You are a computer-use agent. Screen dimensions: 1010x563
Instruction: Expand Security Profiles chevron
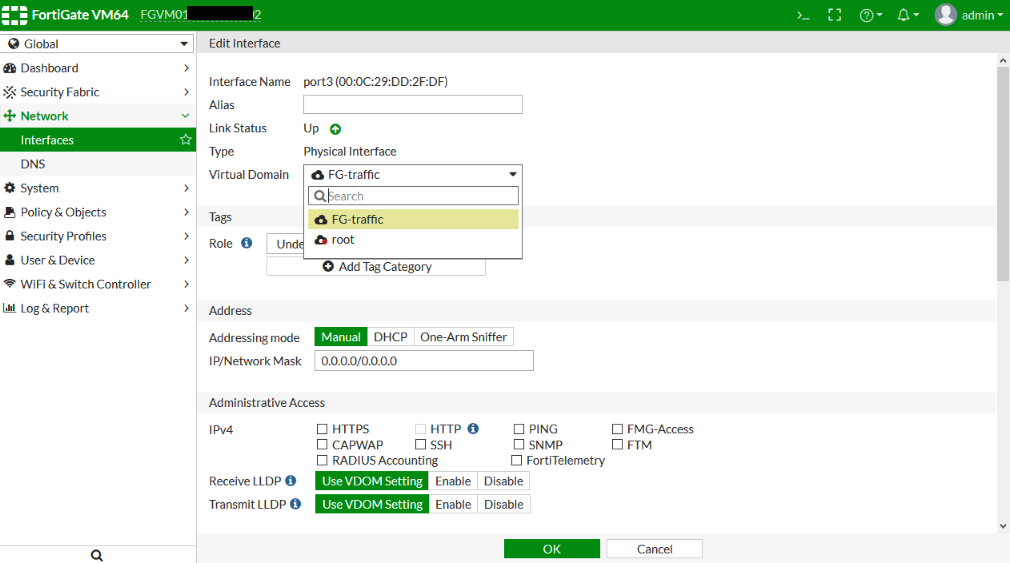[x=186, y=236]
